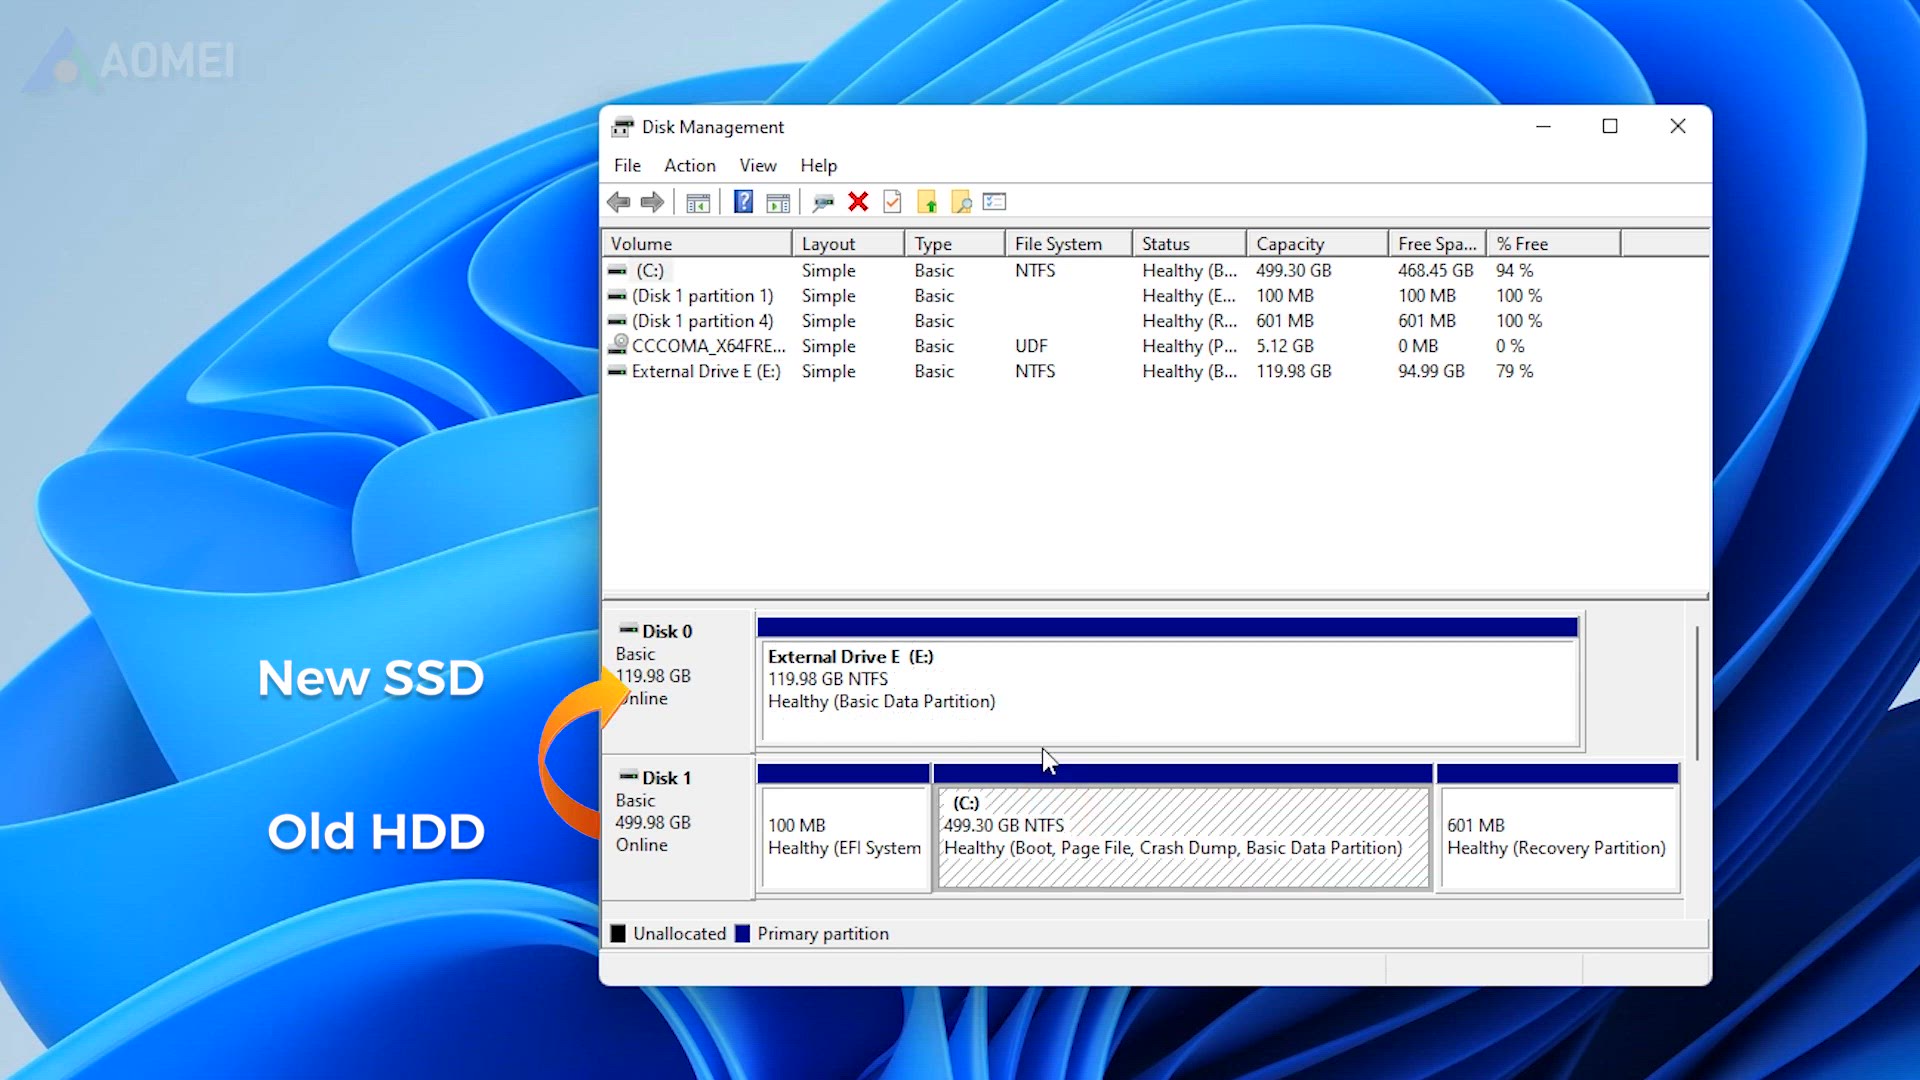Select the 601 MB Recovery Partition block

pos(1557,827)
